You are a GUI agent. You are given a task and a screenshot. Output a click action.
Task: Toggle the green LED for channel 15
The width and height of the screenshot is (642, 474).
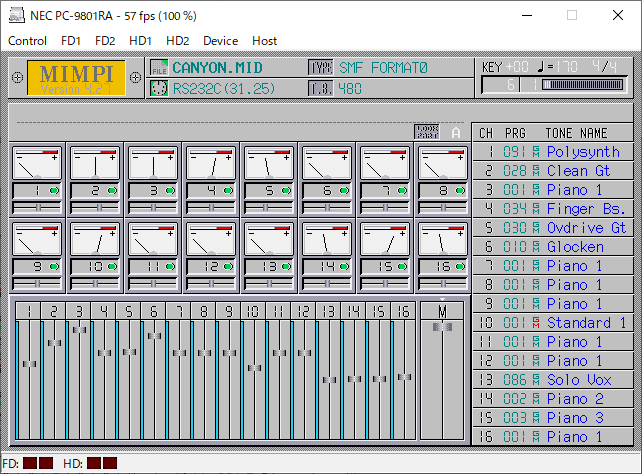coord(402,266)
